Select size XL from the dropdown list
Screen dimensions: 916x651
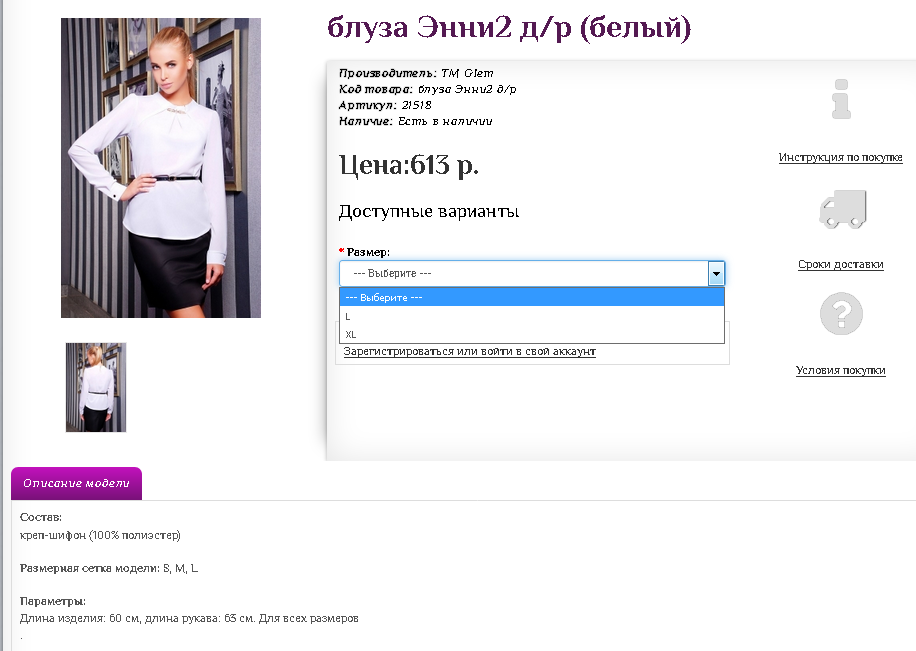click(x=532, y=334)
